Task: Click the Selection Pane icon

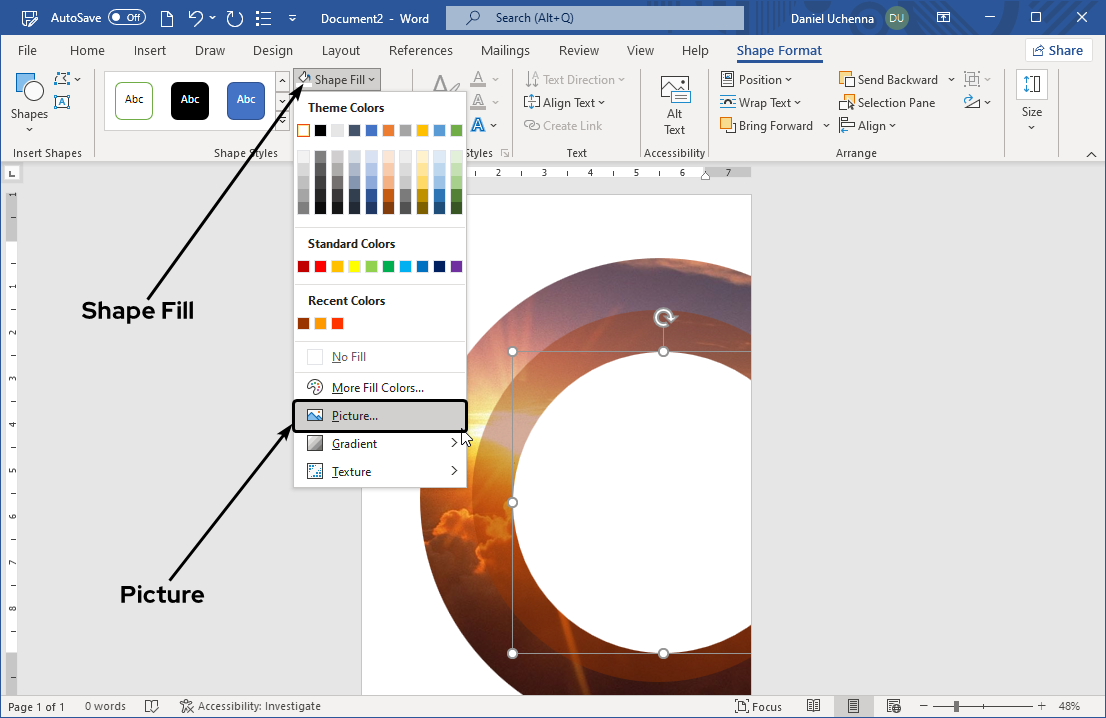Action: point(847,102)
